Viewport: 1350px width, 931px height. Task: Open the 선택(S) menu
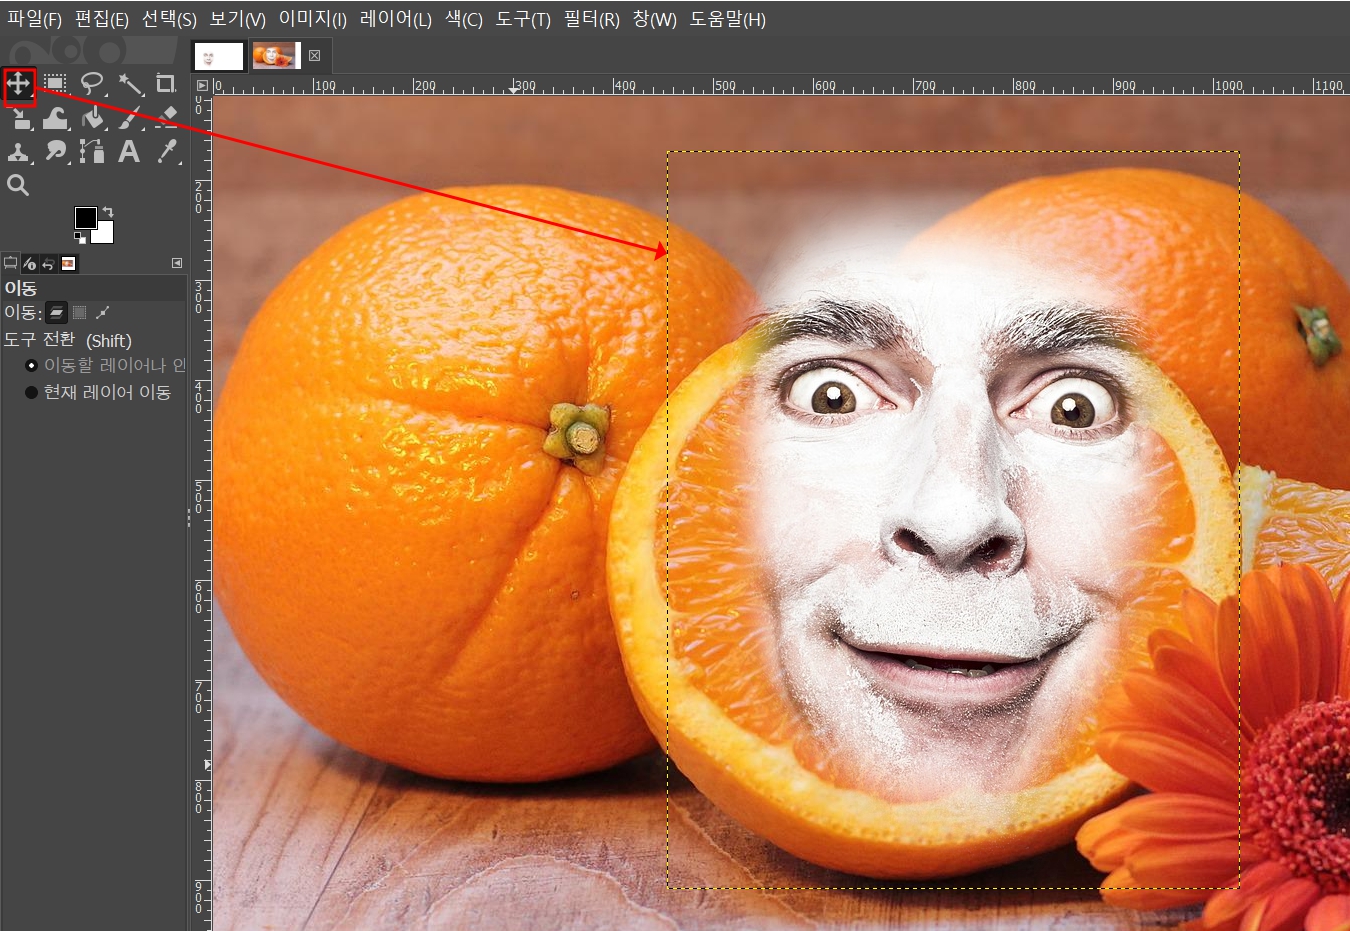coord(169,19)
